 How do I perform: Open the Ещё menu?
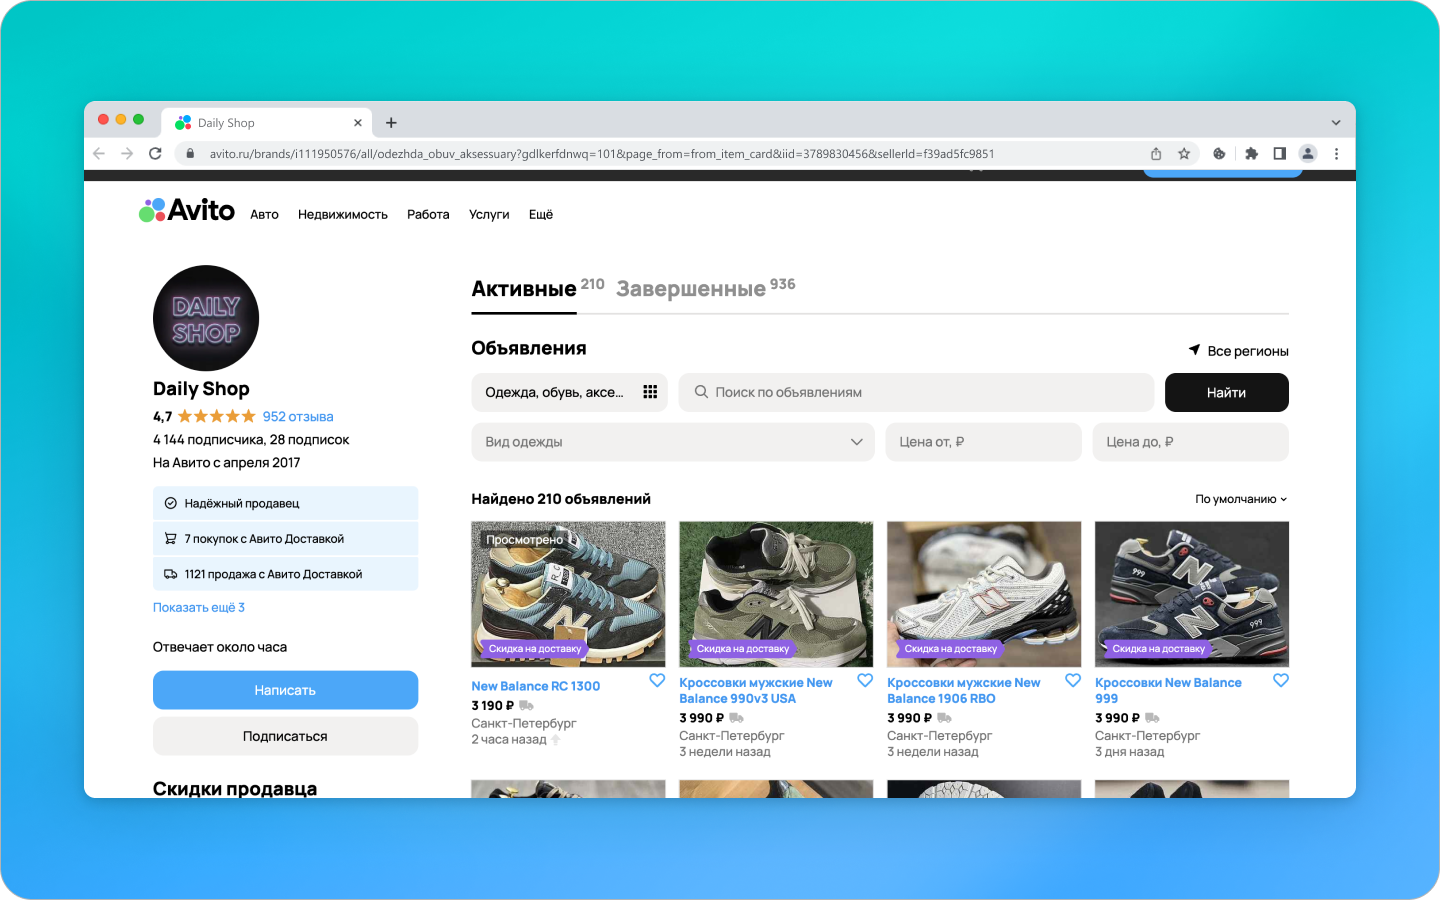(541, 214)
